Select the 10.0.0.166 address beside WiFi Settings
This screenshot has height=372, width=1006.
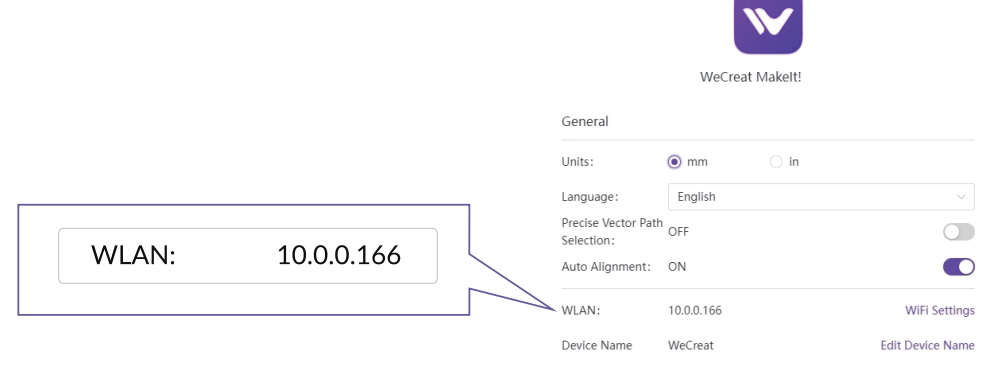(695, 310)
